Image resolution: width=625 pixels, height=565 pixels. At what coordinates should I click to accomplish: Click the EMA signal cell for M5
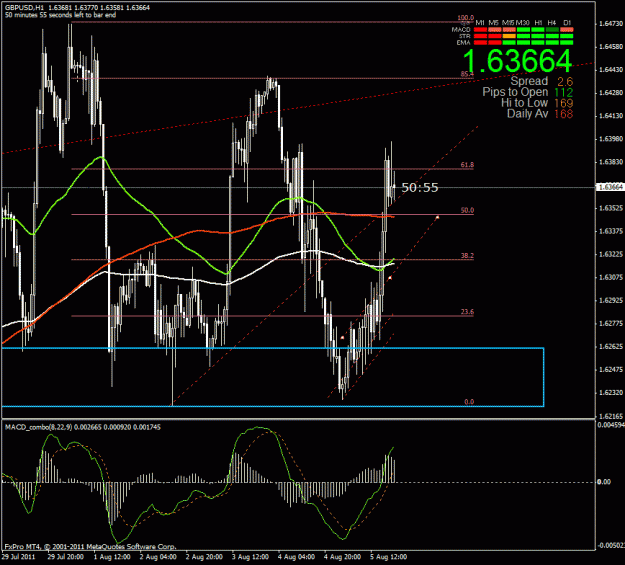(495, 43)
